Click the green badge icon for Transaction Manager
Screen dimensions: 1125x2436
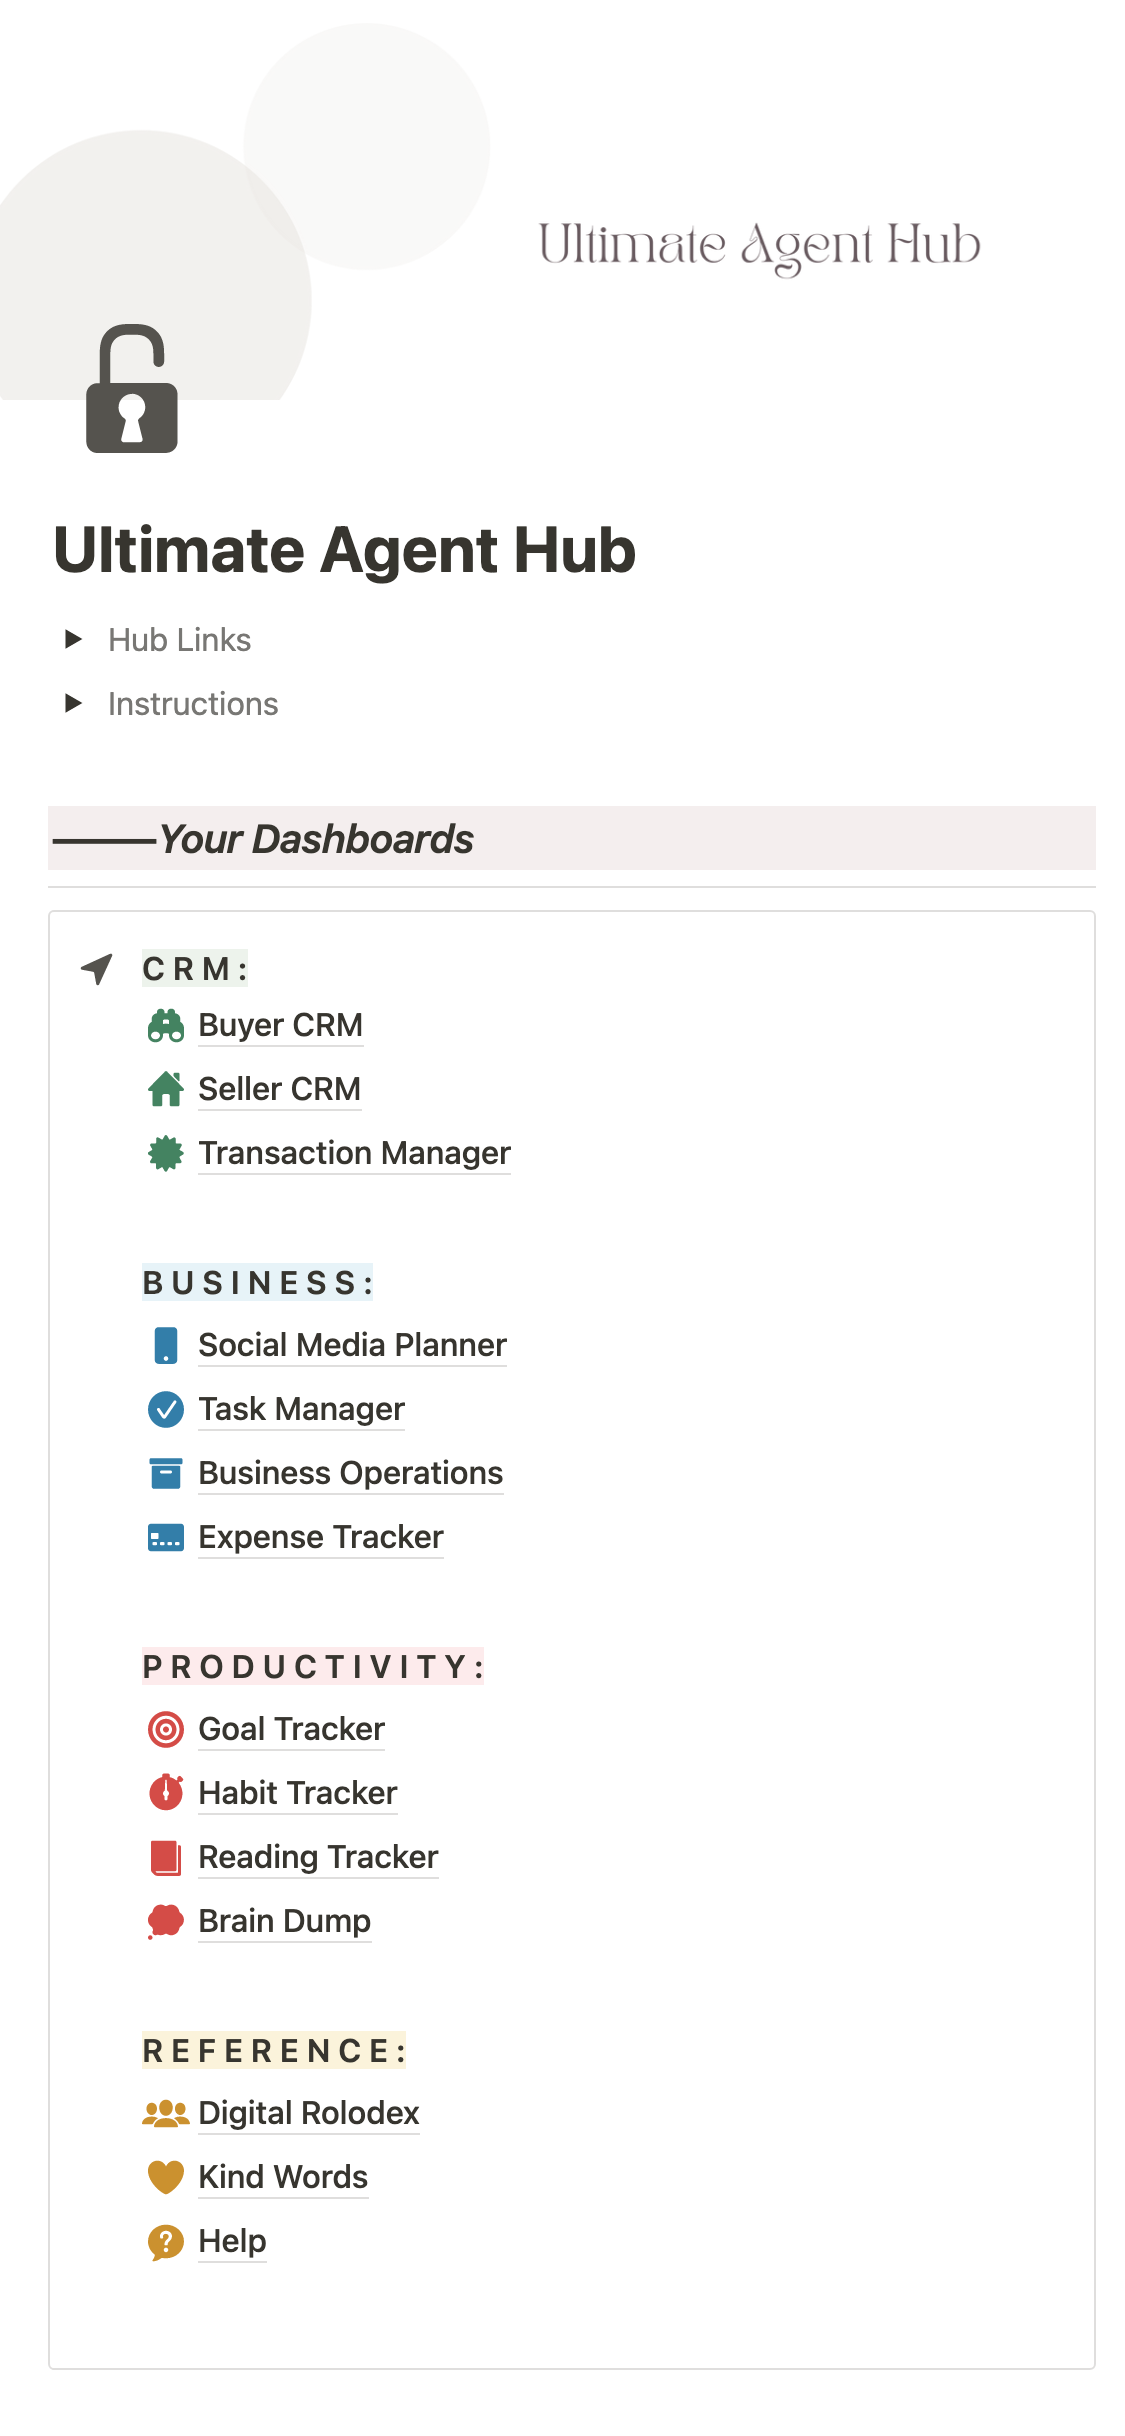pos(166,1153)
